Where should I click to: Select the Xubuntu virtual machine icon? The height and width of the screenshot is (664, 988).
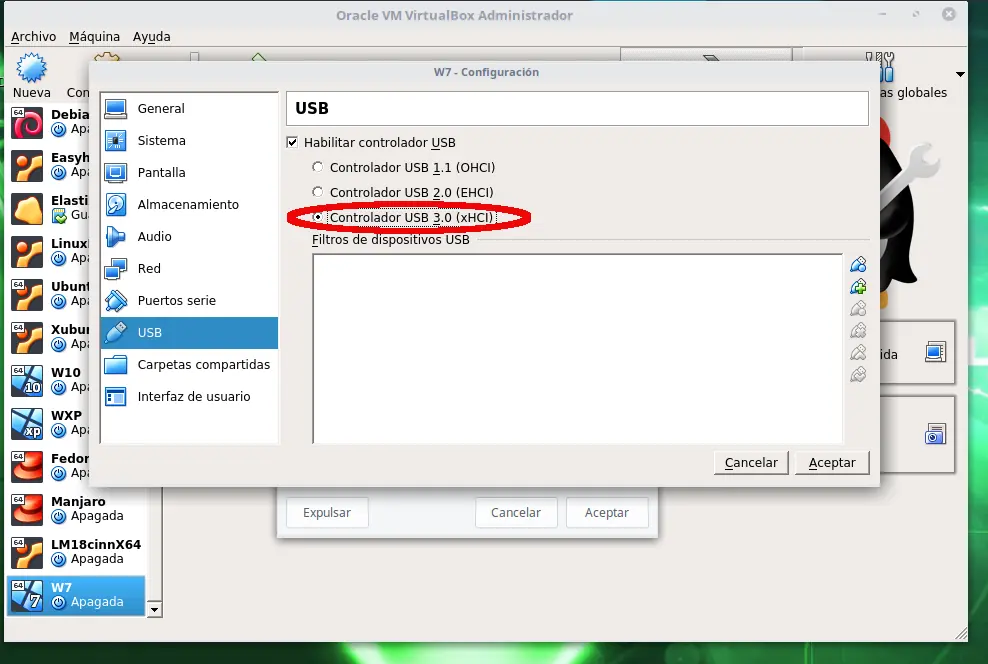[27, 338]
